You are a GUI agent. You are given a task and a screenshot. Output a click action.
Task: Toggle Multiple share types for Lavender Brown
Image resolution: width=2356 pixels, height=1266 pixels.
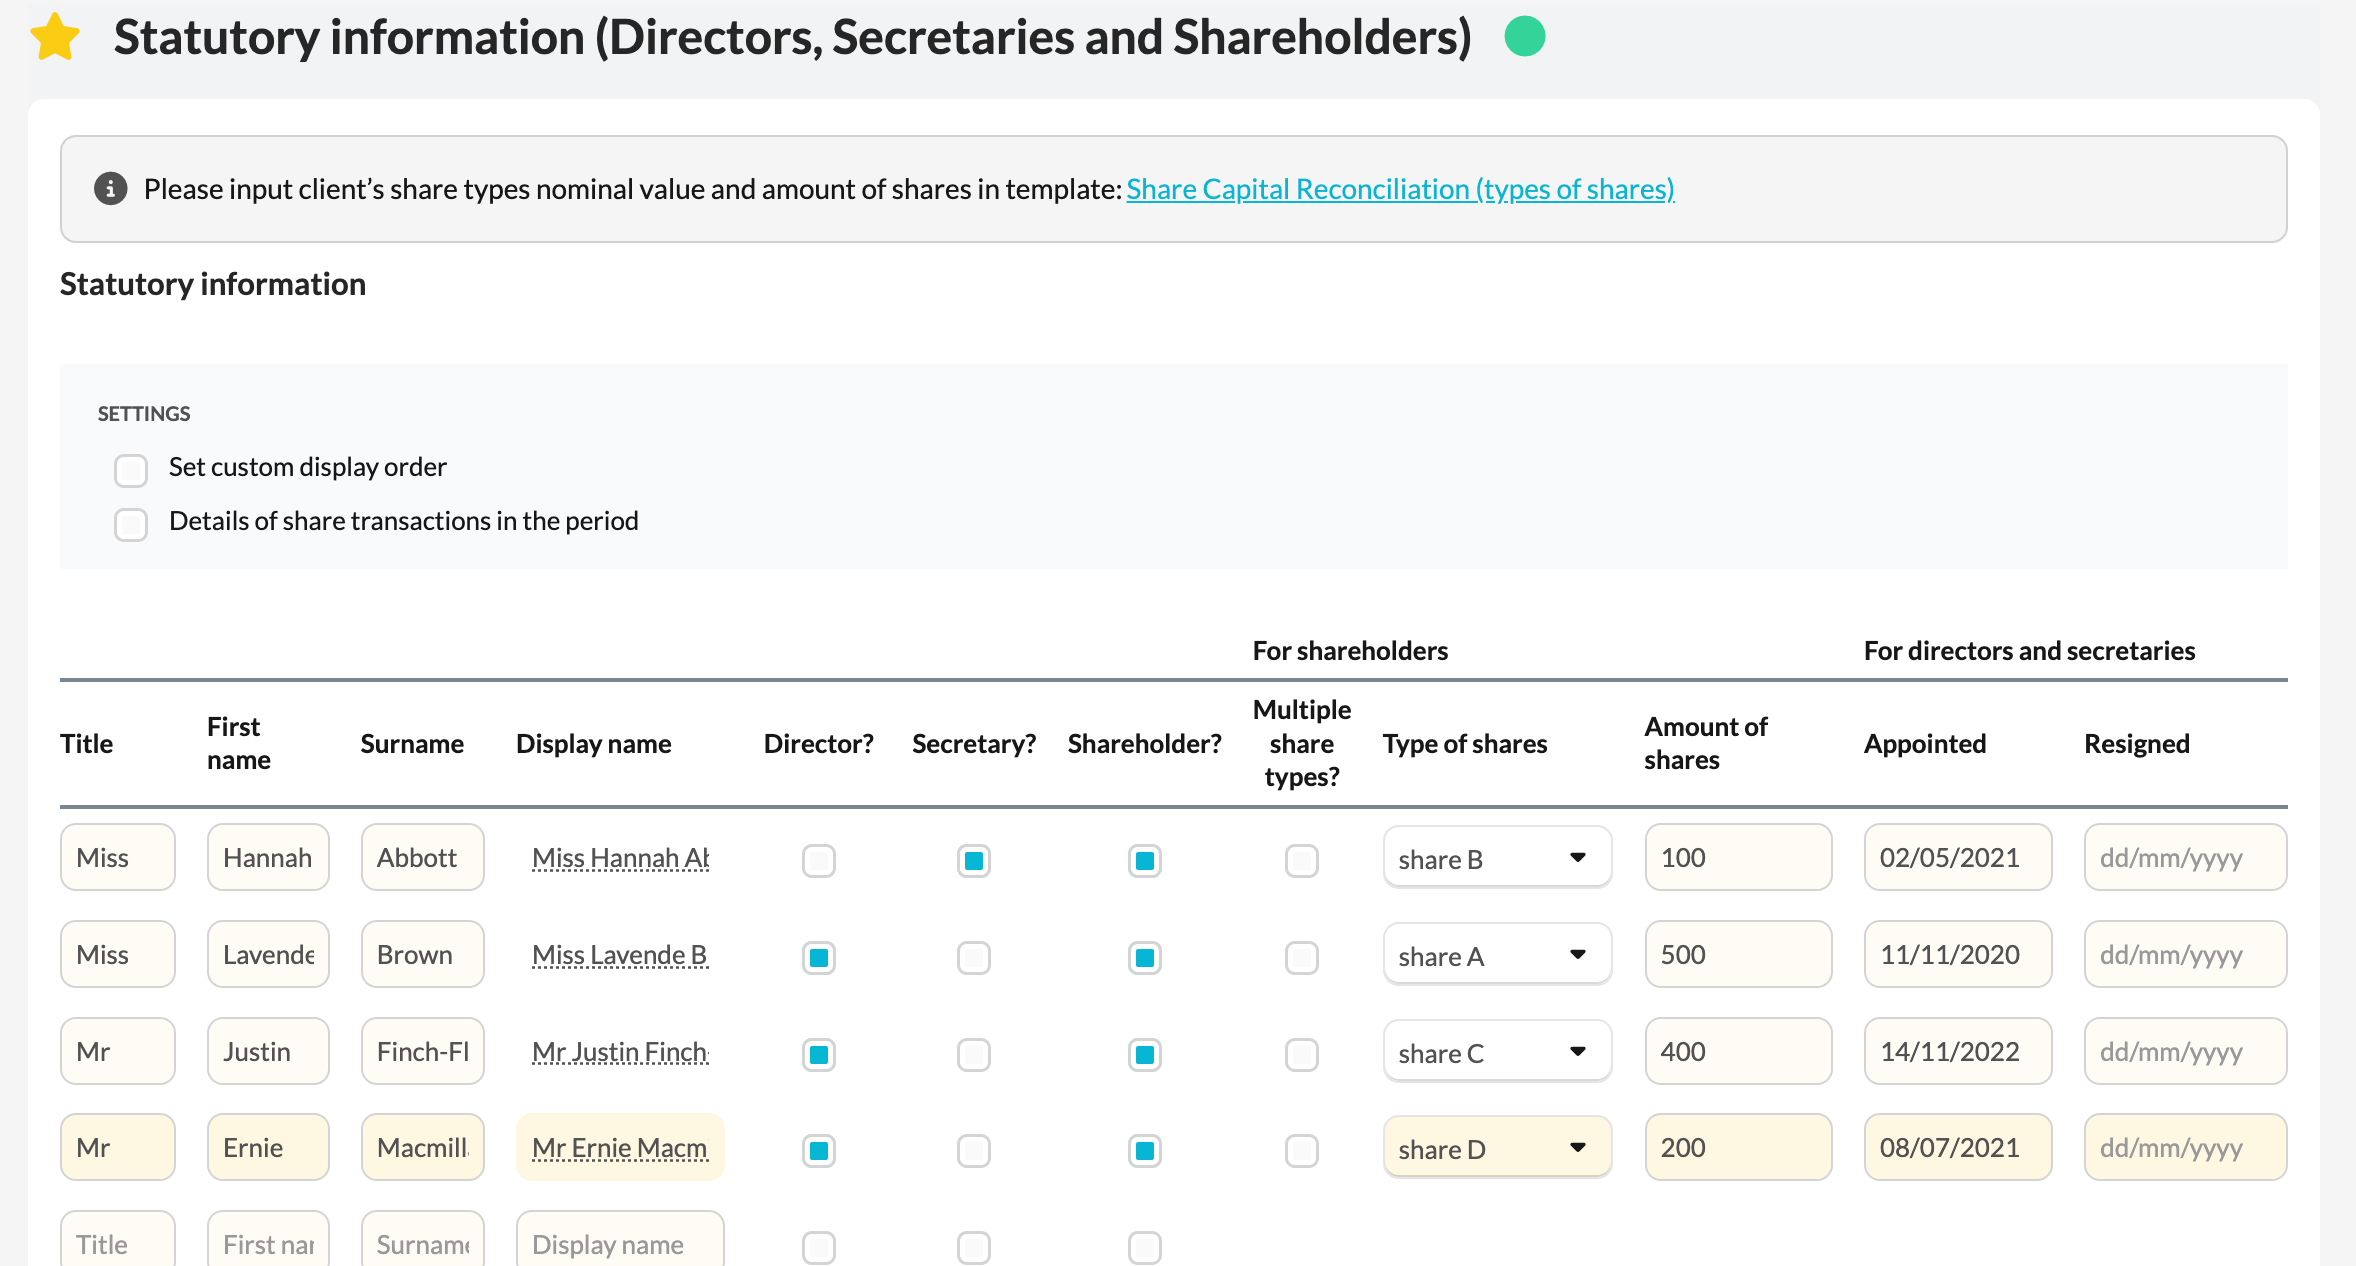coord(1301,957)
